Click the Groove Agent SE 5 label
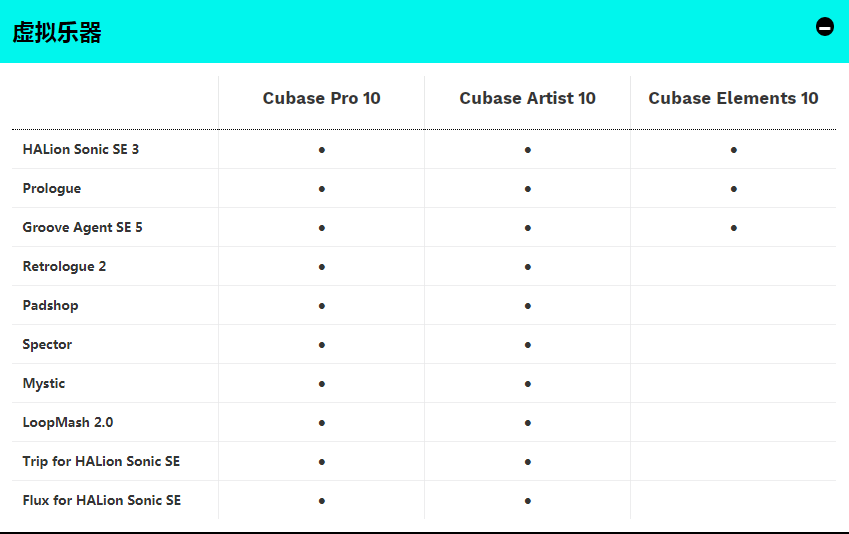 coord(82,227)
